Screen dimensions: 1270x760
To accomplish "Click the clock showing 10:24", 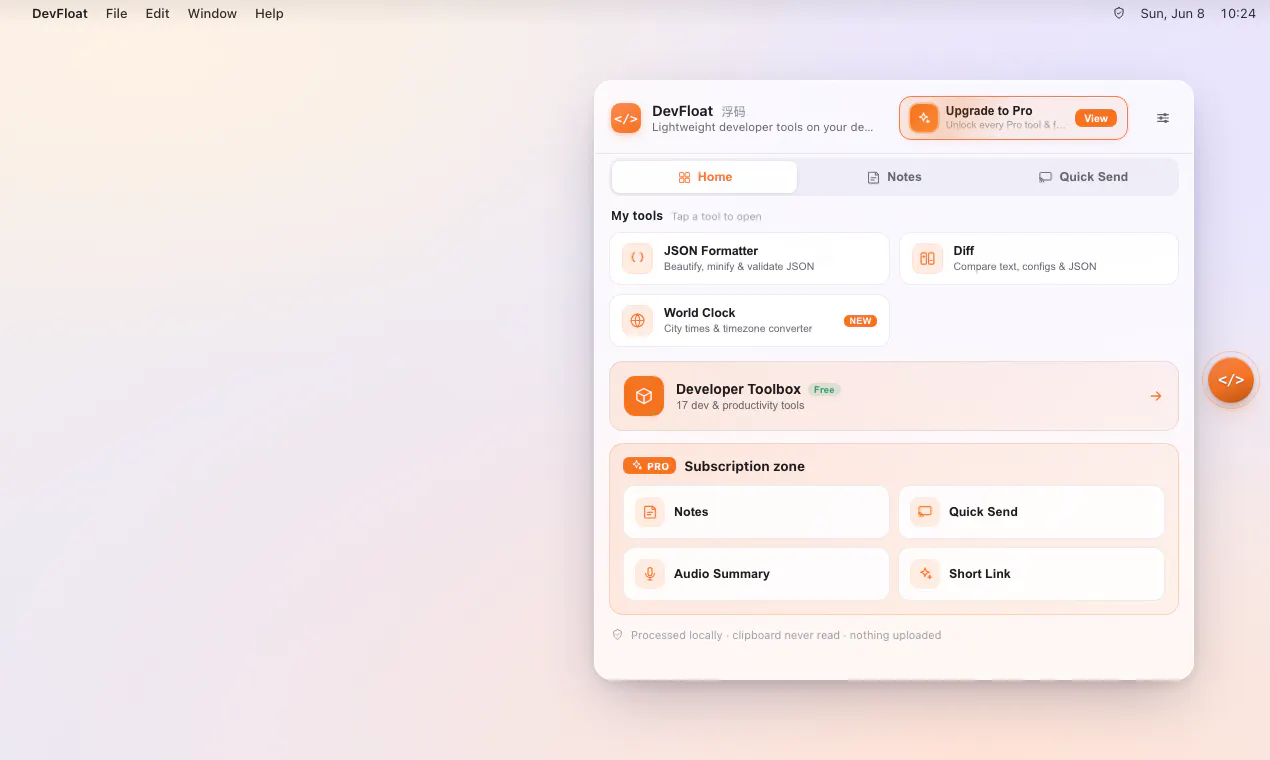I will tap(1238, 14).
